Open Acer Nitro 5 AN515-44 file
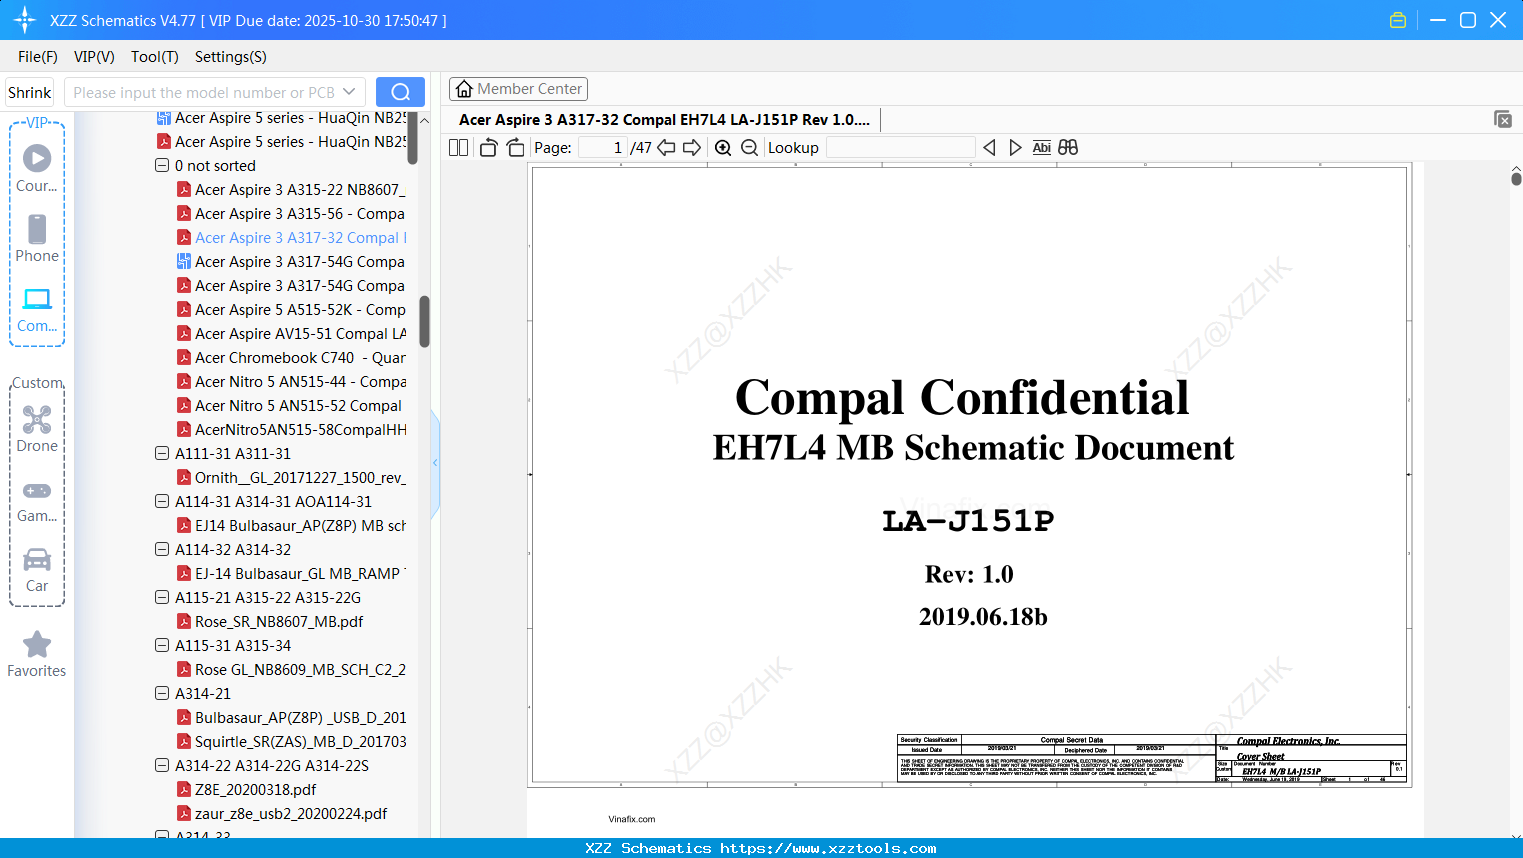 [x=291, y=381]
